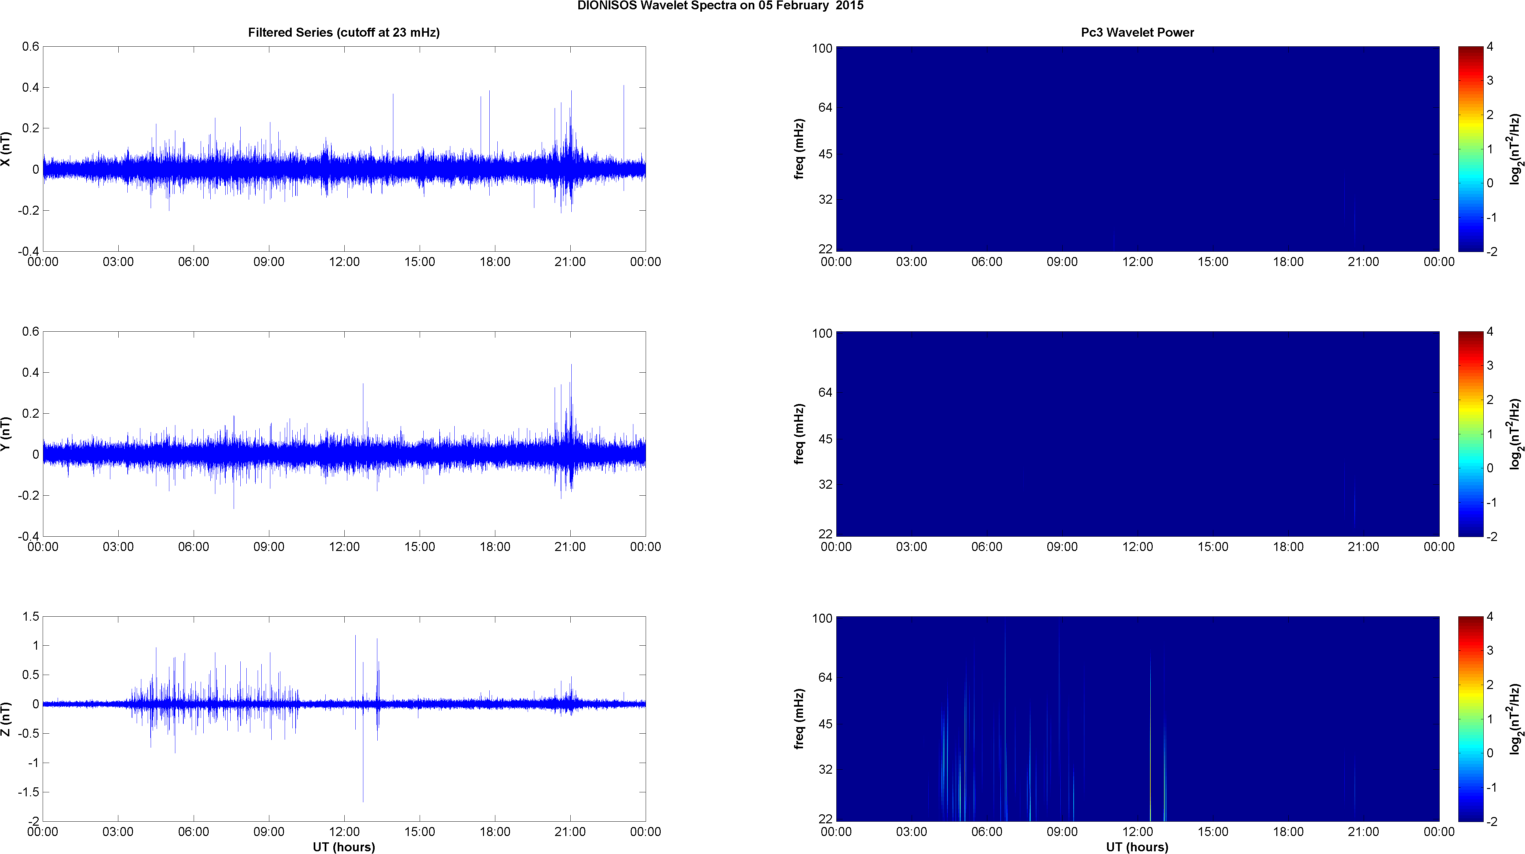Click the Z-component filtered time series plot
This screenshot has width=1525, height=854.
pos(344,719)
